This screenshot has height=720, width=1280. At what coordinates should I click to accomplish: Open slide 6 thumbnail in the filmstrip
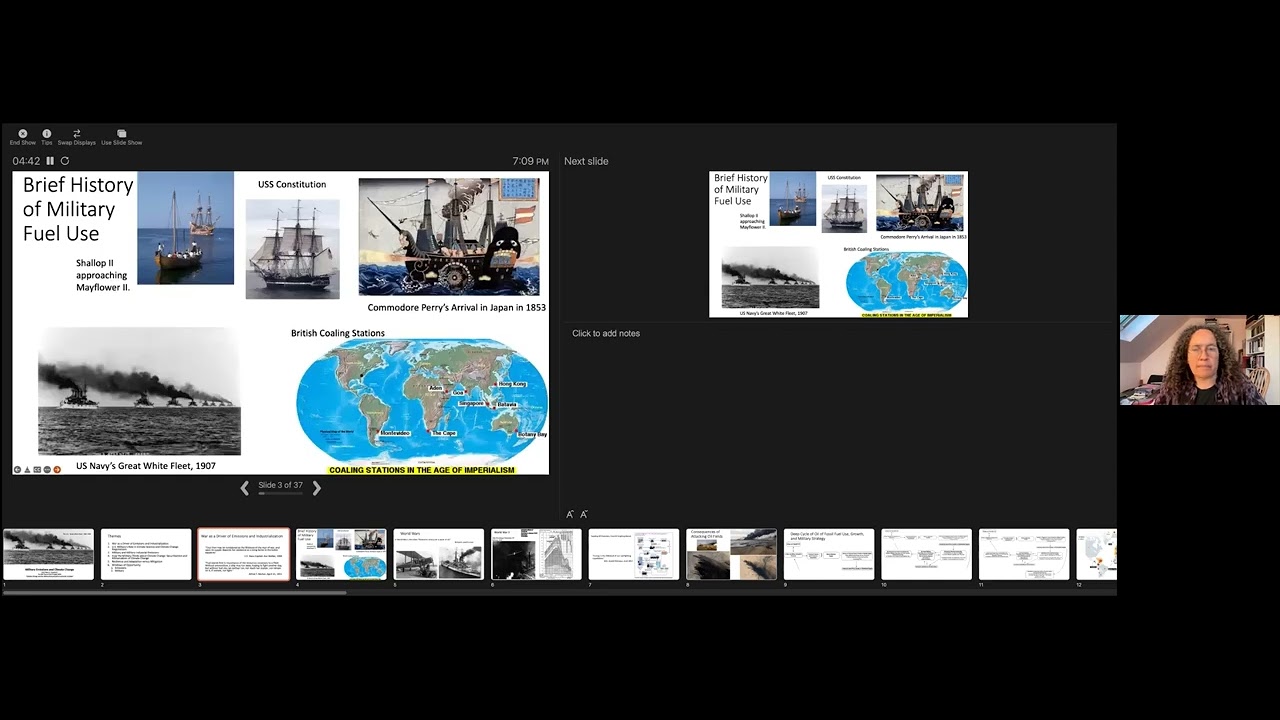click(536, 554)
